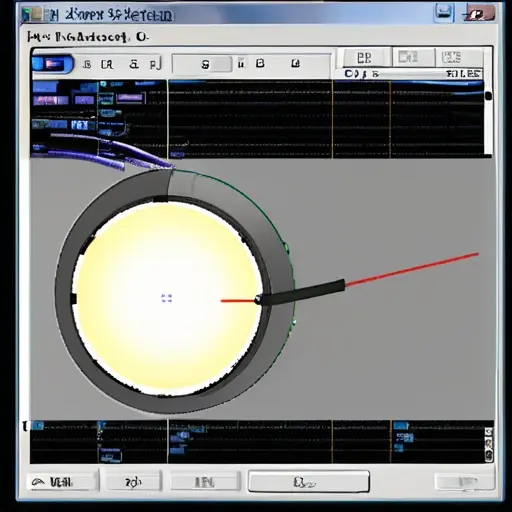This screenshot has width=512, height=512.
Task: Click the slider bar beneath the right-hand tabs
Action: click(413, 73)
